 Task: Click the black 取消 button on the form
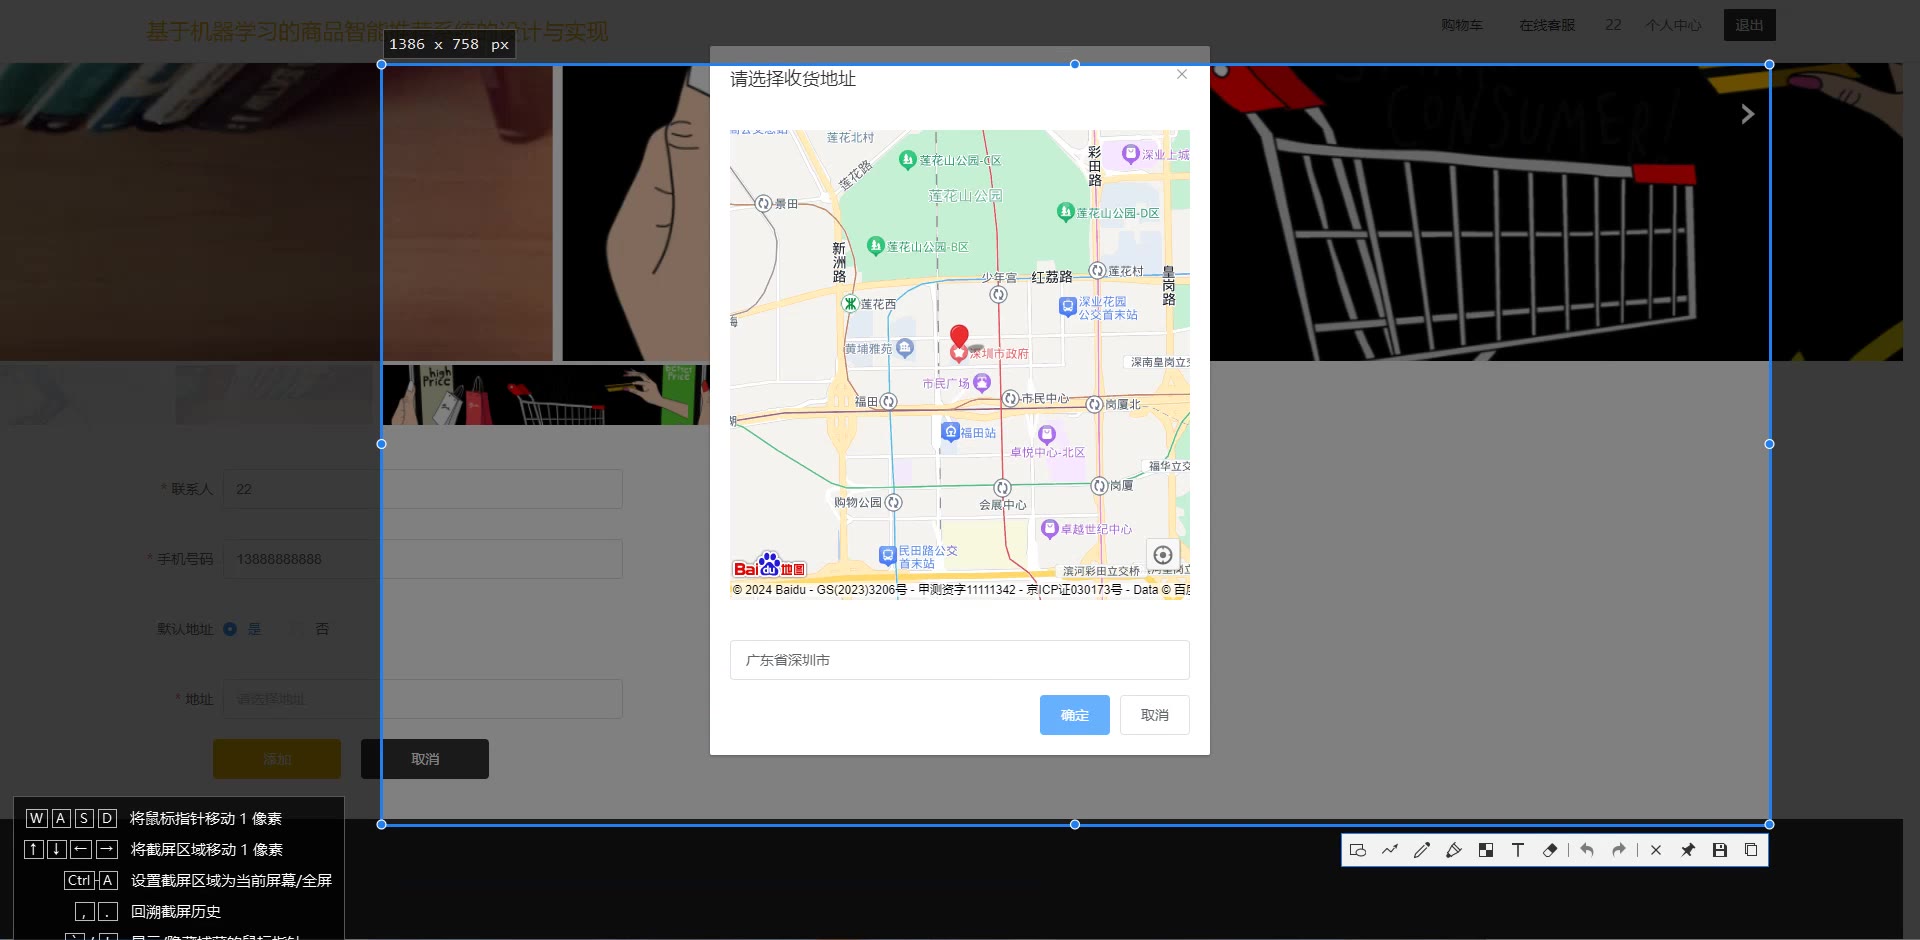[x=425, y=759]
